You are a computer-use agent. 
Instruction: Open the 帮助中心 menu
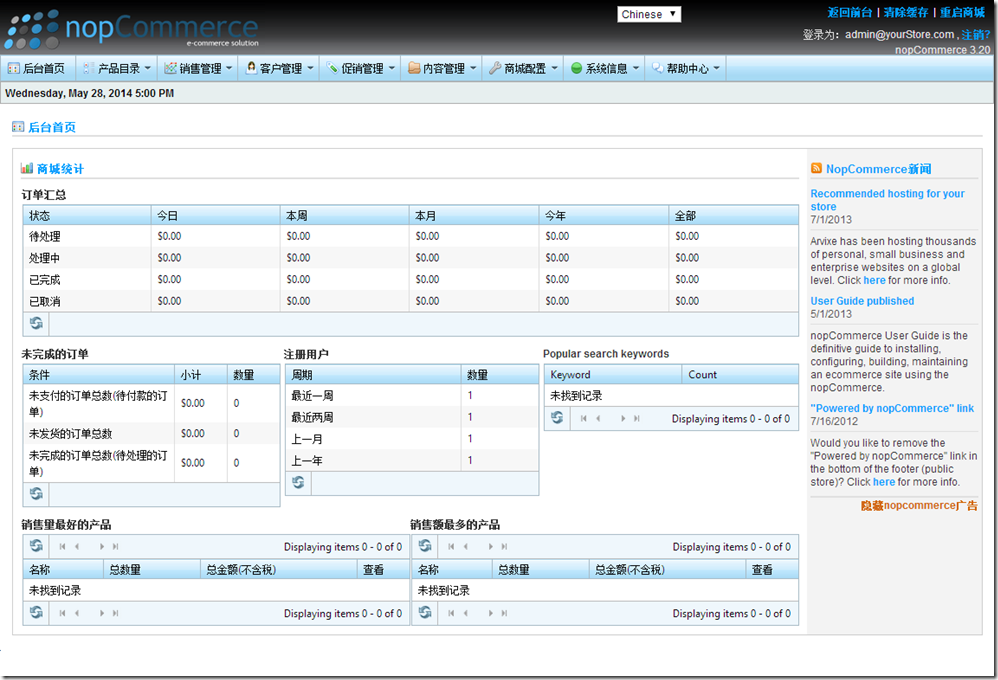686,69
